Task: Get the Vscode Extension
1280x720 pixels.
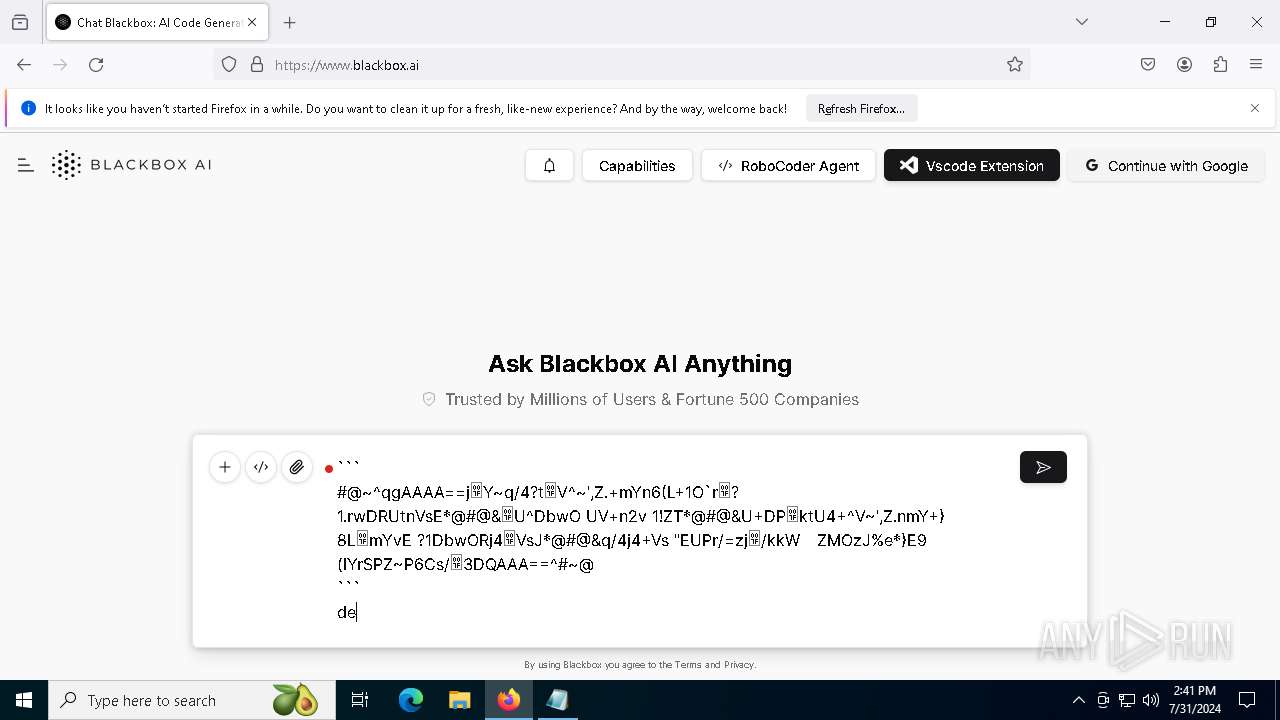Action: click(972, 166)
